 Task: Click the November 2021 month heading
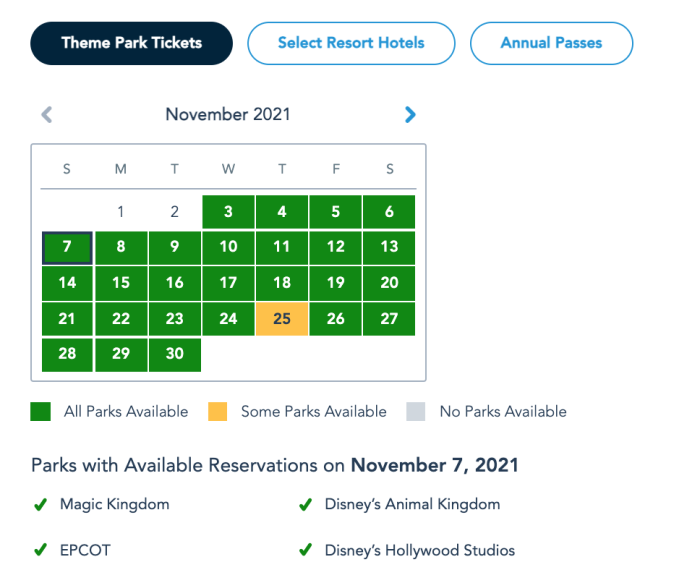coord(228,114)
